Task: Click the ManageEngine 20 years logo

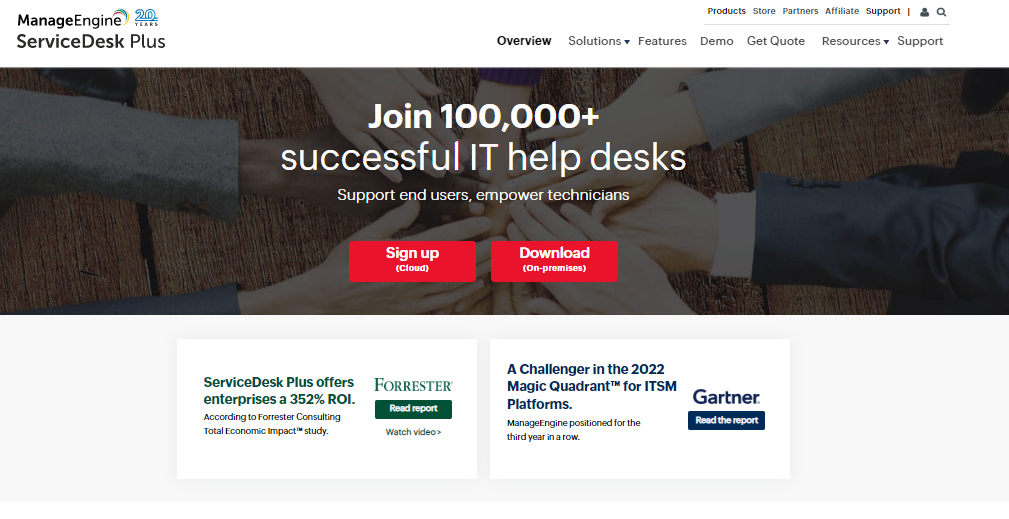Action: click(88, 19)
